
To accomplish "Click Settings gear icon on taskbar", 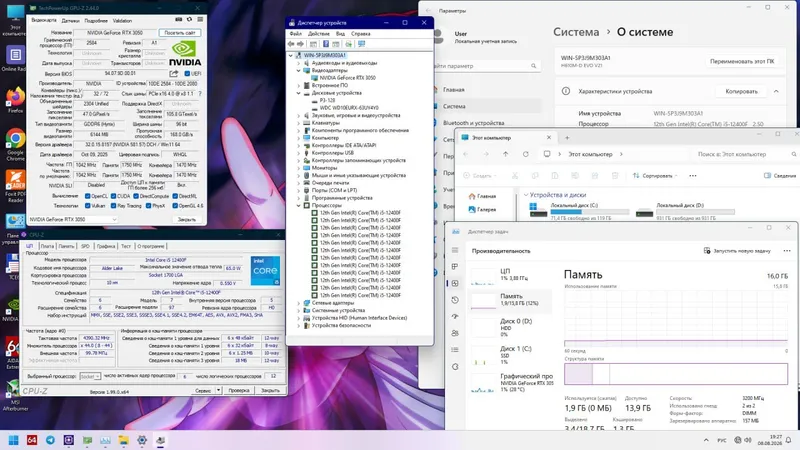I will tap(142, 440).
